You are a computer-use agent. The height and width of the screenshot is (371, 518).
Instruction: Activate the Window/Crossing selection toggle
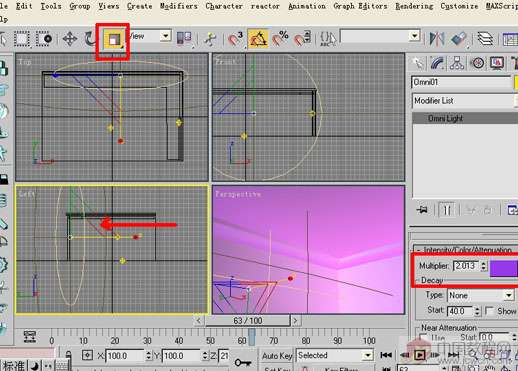[44, 39]
